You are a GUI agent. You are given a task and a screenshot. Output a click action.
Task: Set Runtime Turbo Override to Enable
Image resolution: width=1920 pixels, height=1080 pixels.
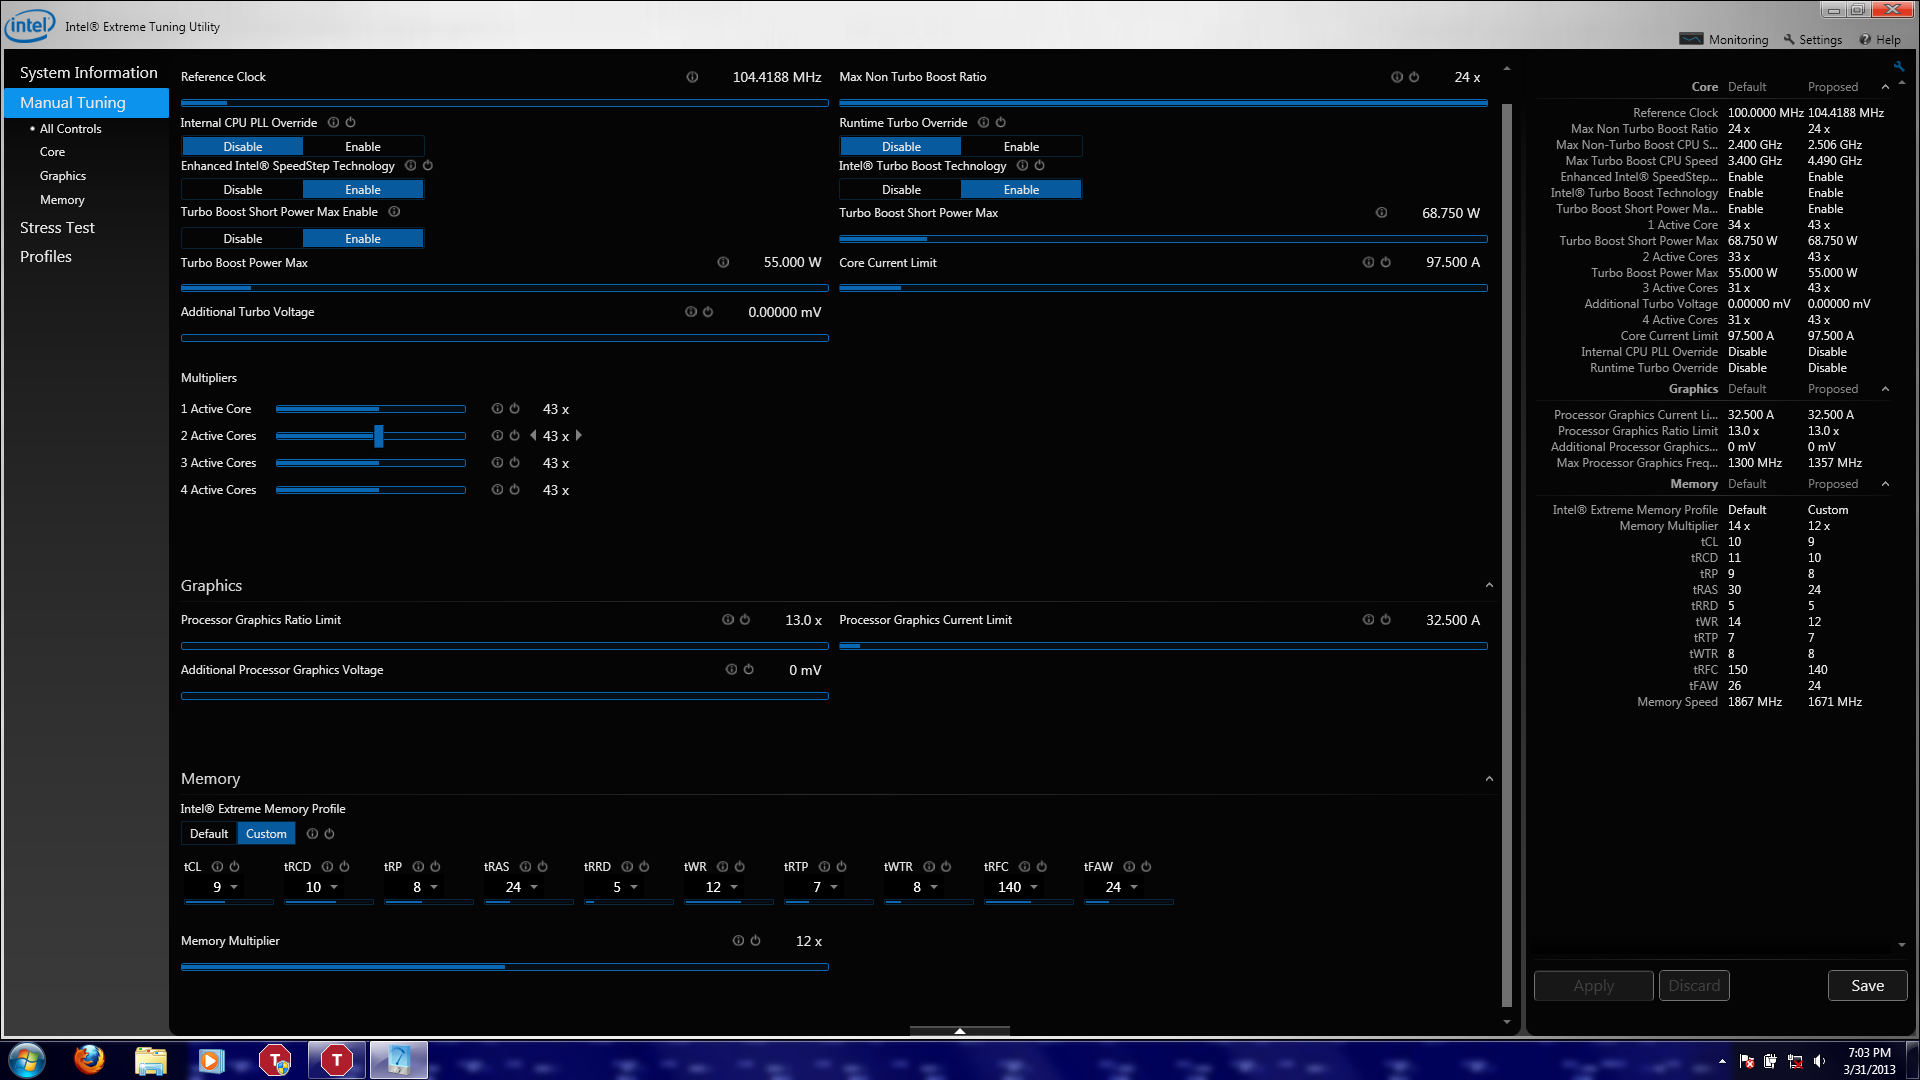point(1021,146)
